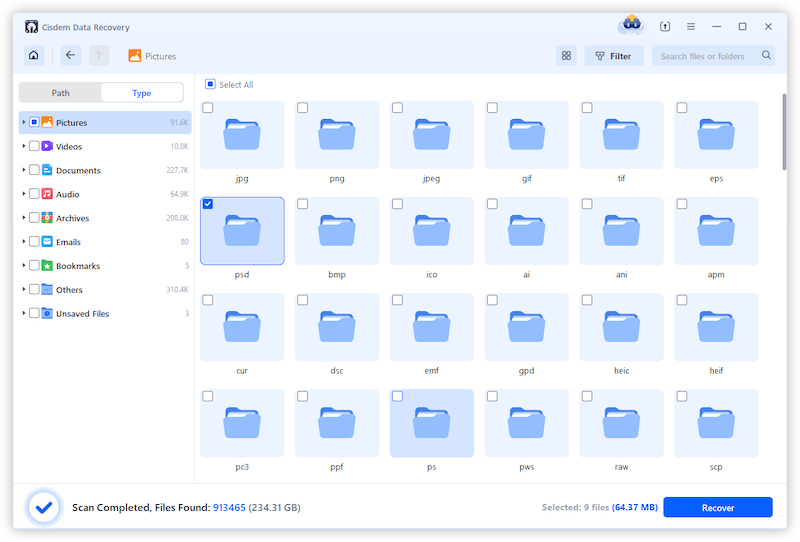
Task: Toggle the Select All checkbox
Action: [210, 84]
